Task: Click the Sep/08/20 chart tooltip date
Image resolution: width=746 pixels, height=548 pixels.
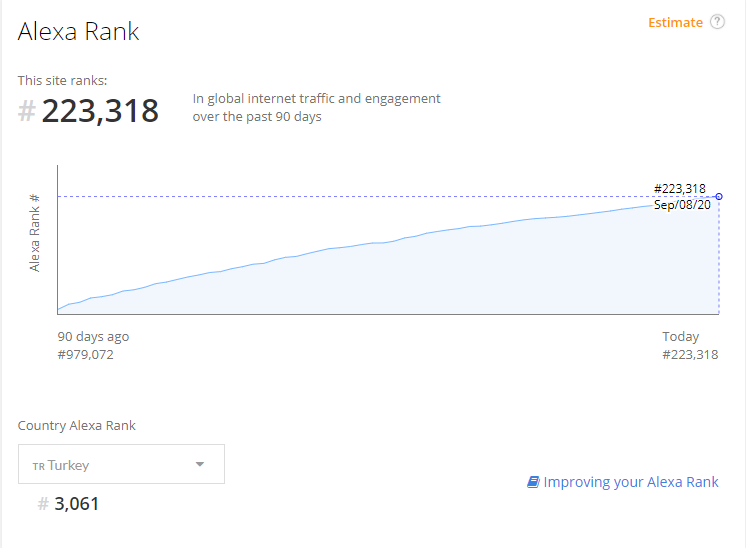Action: click(x=682, y=205)
